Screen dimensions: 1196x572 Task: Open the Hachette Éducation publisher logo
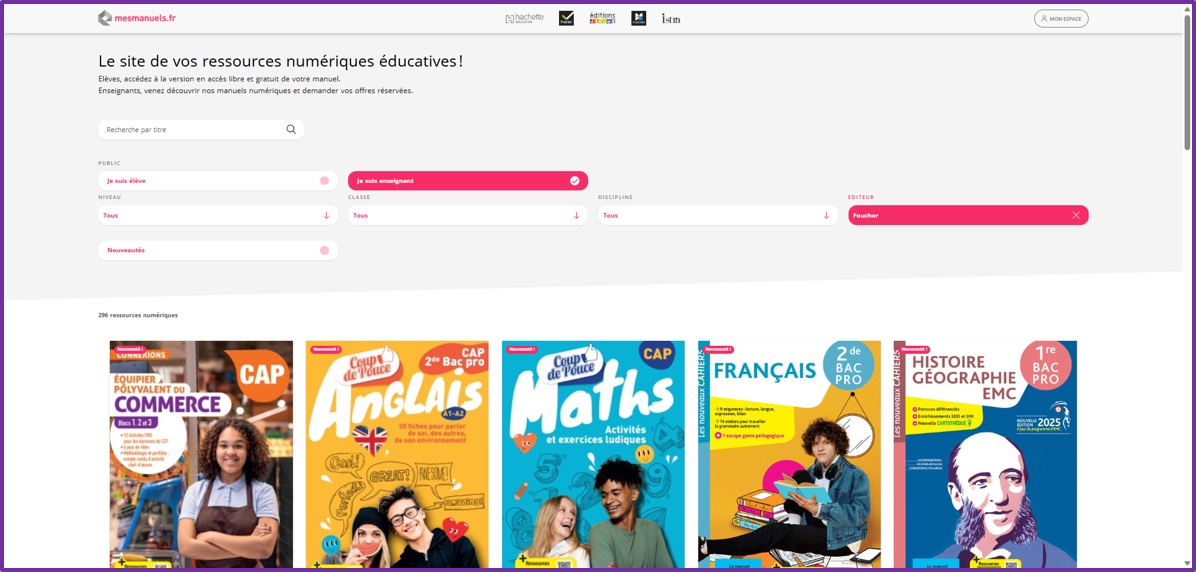pyautogui.click(x=524, y=18)
